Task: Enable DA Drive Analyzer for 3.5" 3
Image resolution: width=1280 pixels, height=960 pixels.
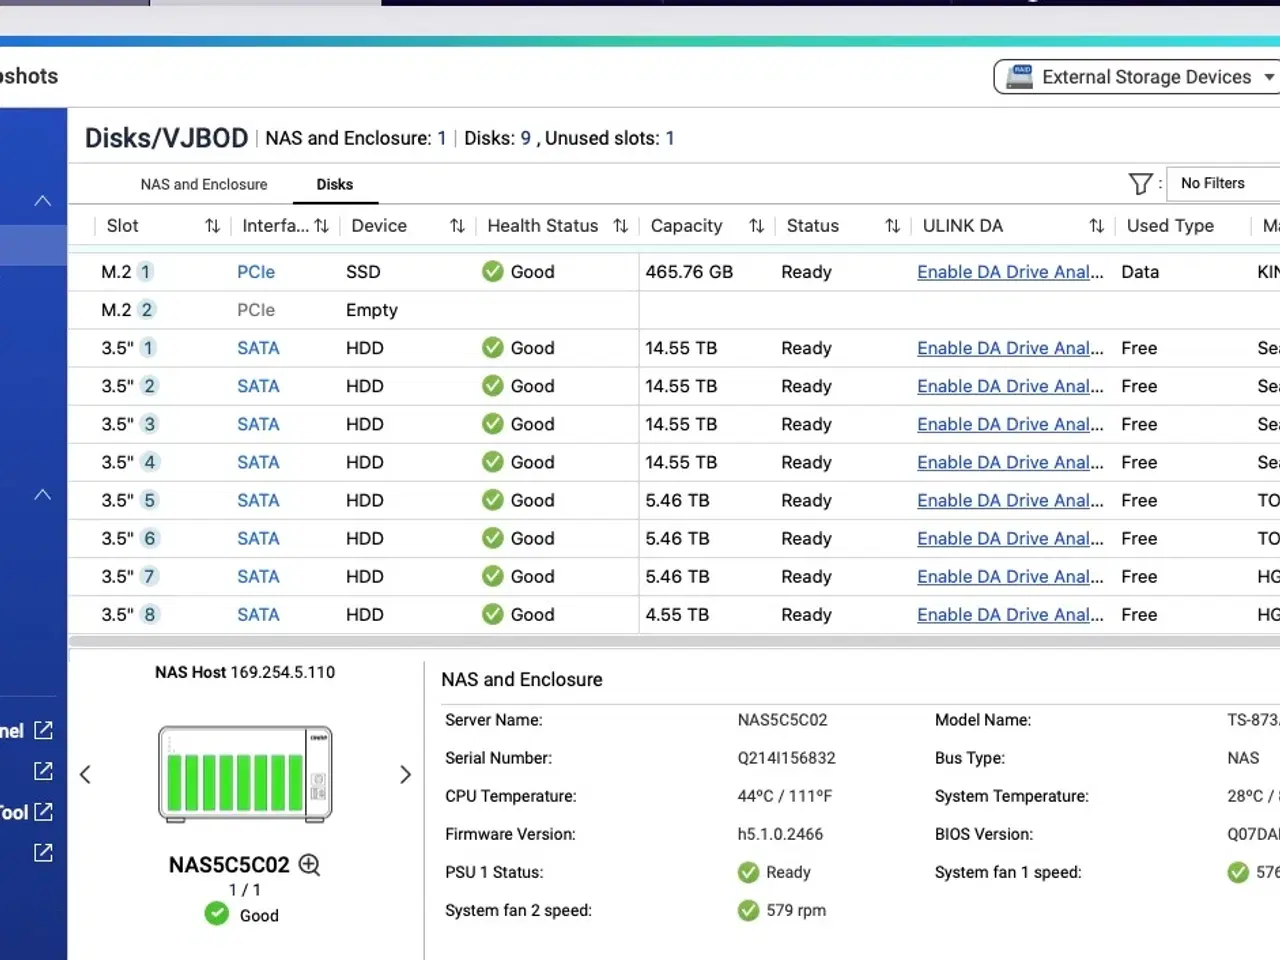Action: (x=1010, y=424)
